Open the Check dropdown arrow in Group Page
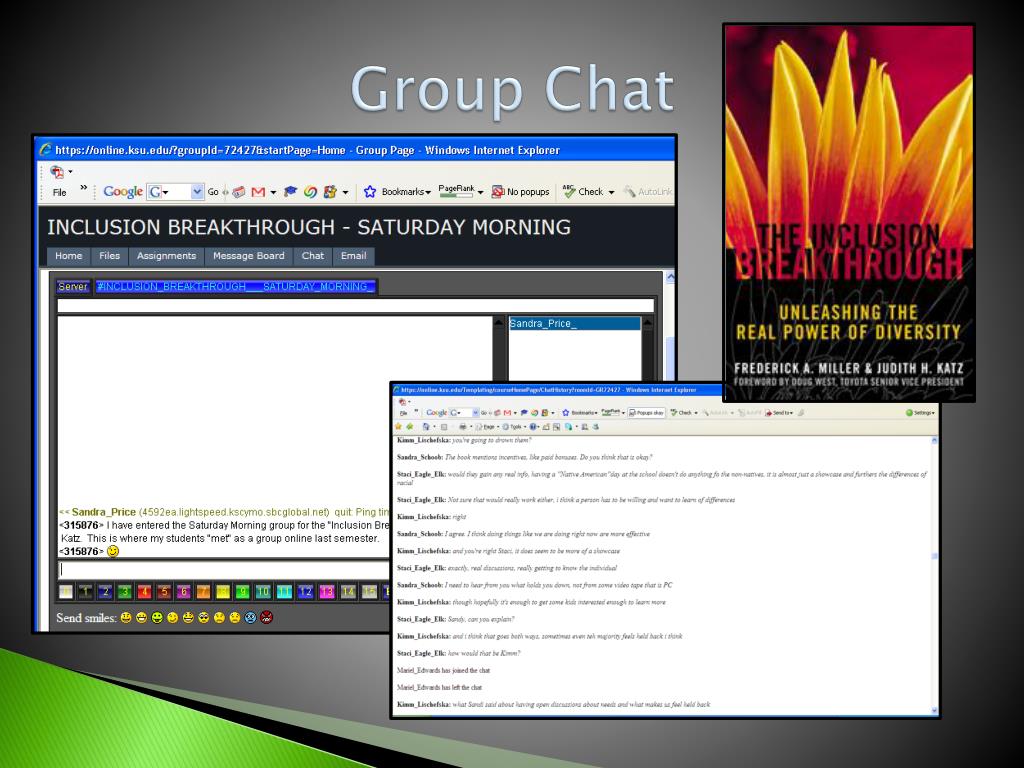This screenshot has width=1024, height=768. [611, 192]
